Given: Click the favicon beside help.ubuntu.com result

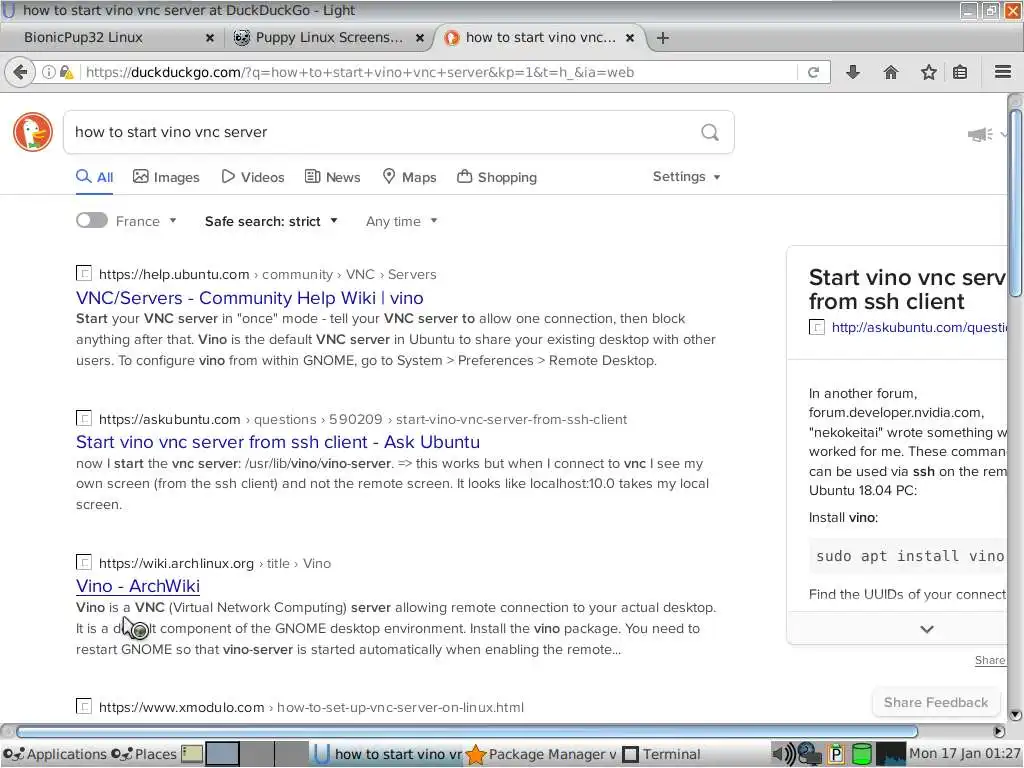Looking at the screenshot, I should [x=84, y=273].
